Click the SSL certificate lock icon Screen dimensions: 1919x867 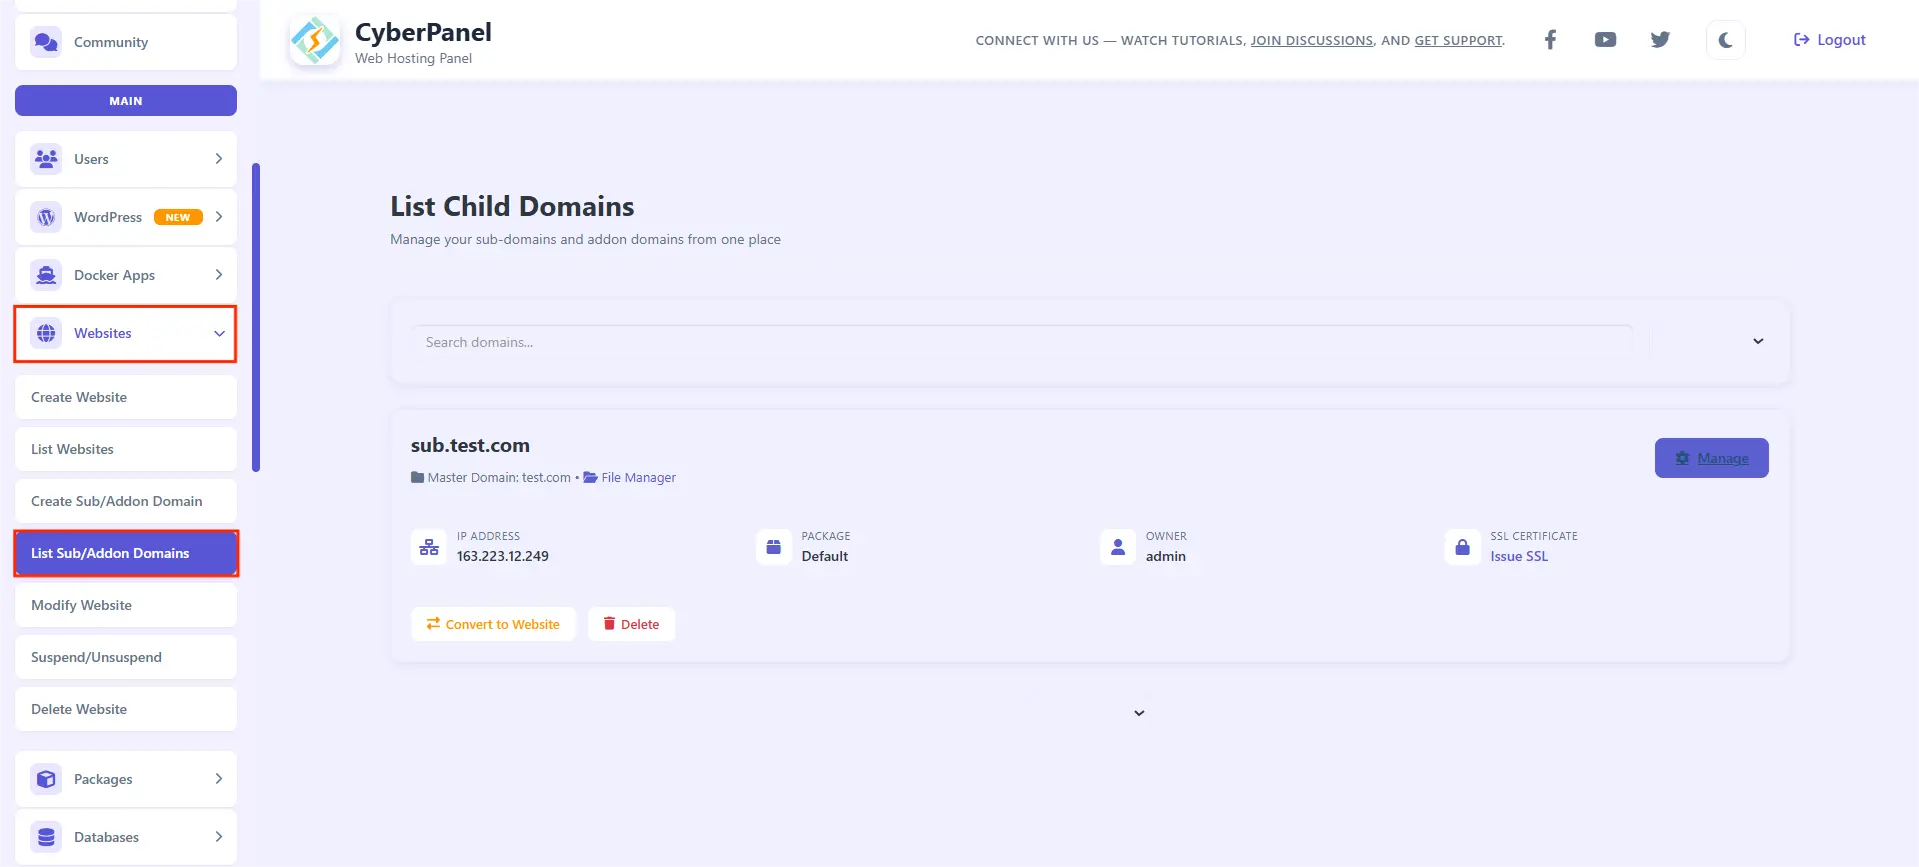pos(1462,547)
